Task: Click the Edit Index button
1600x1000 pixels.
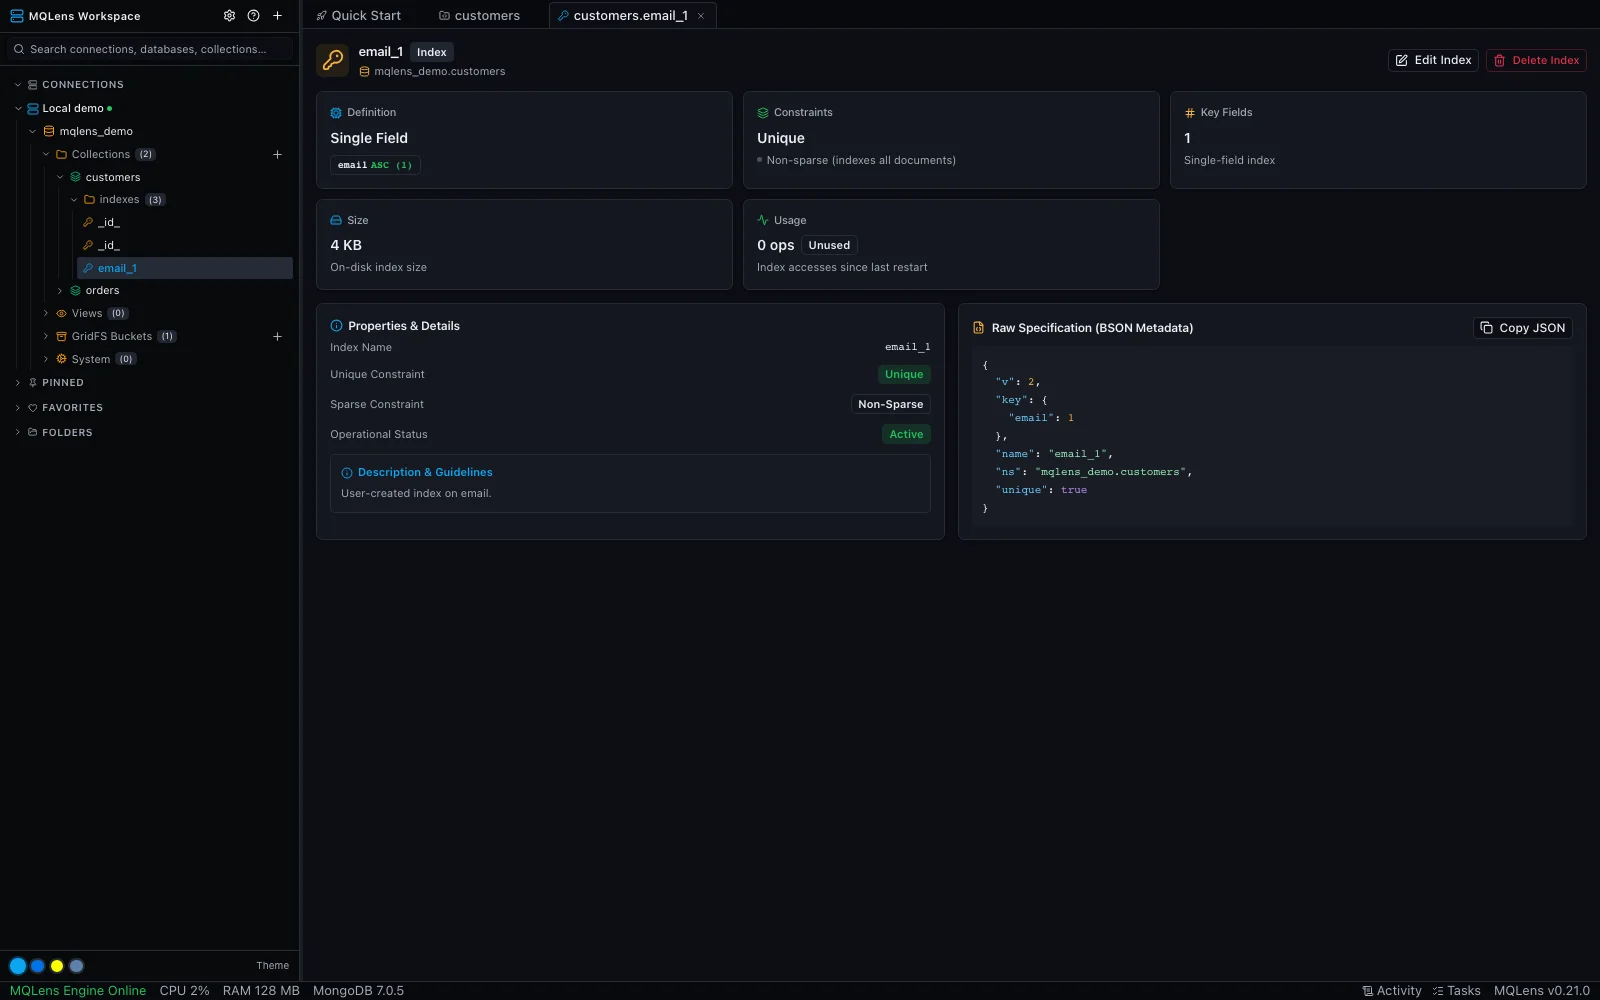Action: coord(1433,61)
